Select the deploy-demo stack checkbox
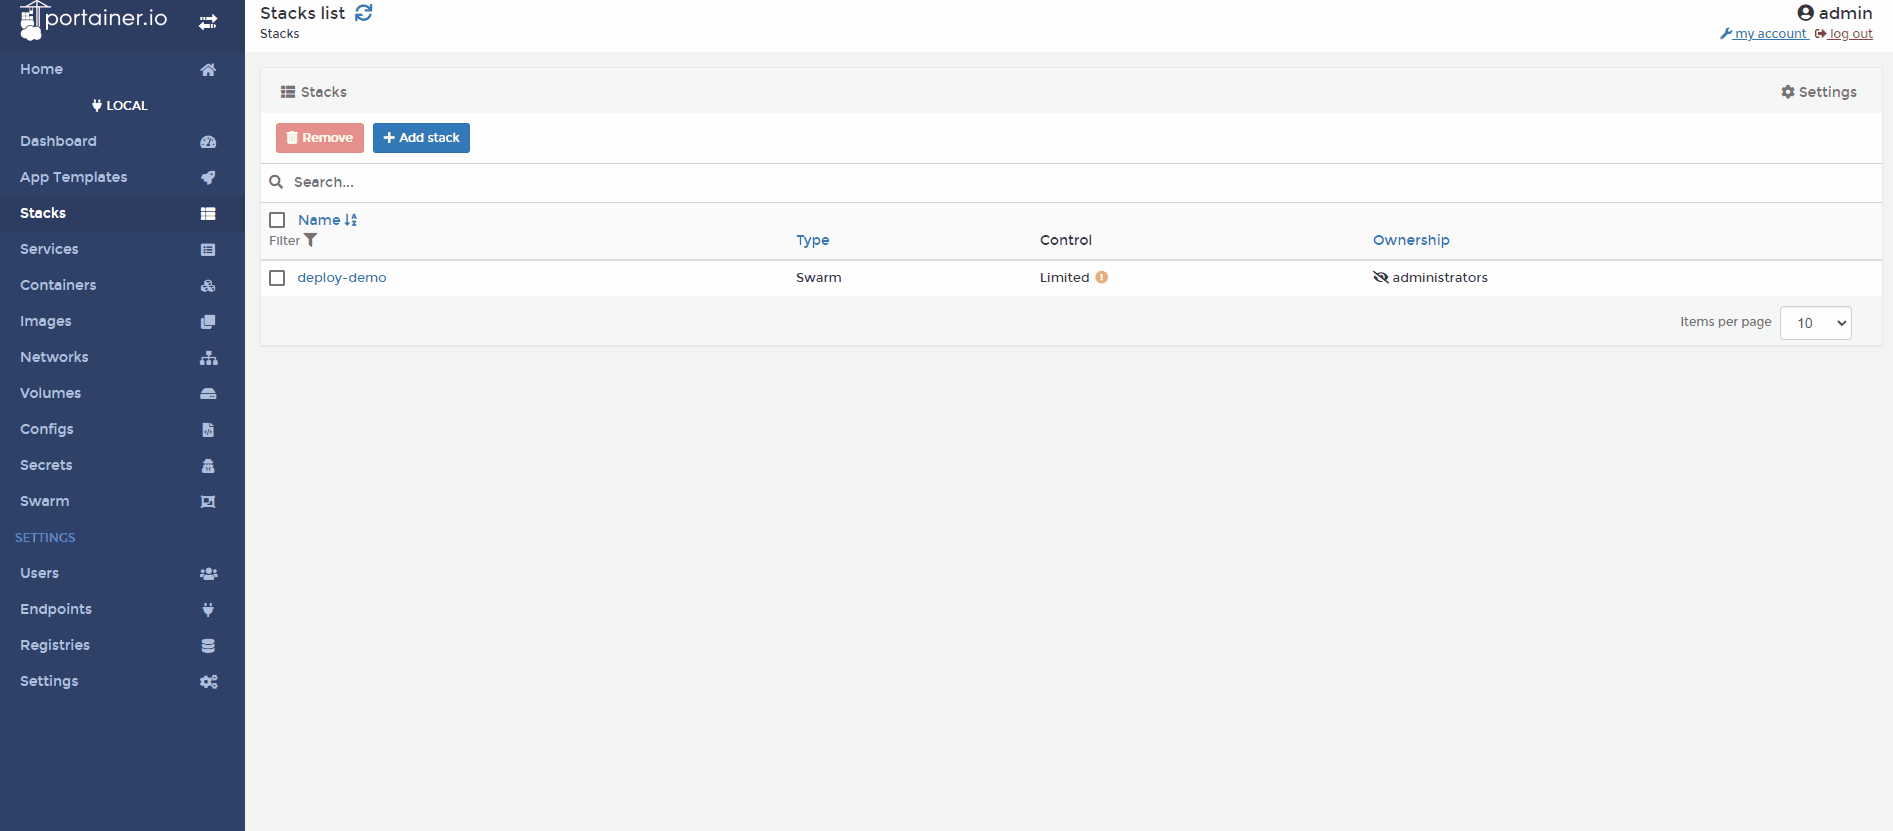 click(277, 278)
